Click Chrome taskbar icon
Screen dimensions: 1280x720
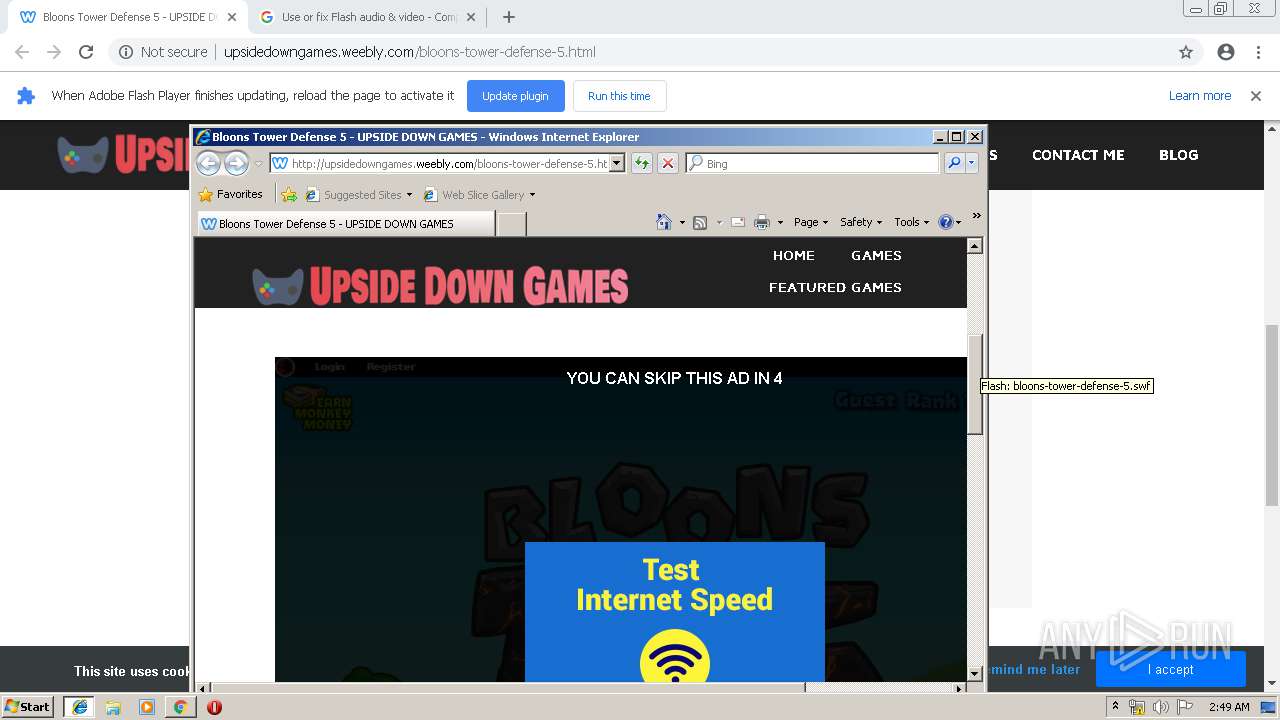(x=180, y=707)
